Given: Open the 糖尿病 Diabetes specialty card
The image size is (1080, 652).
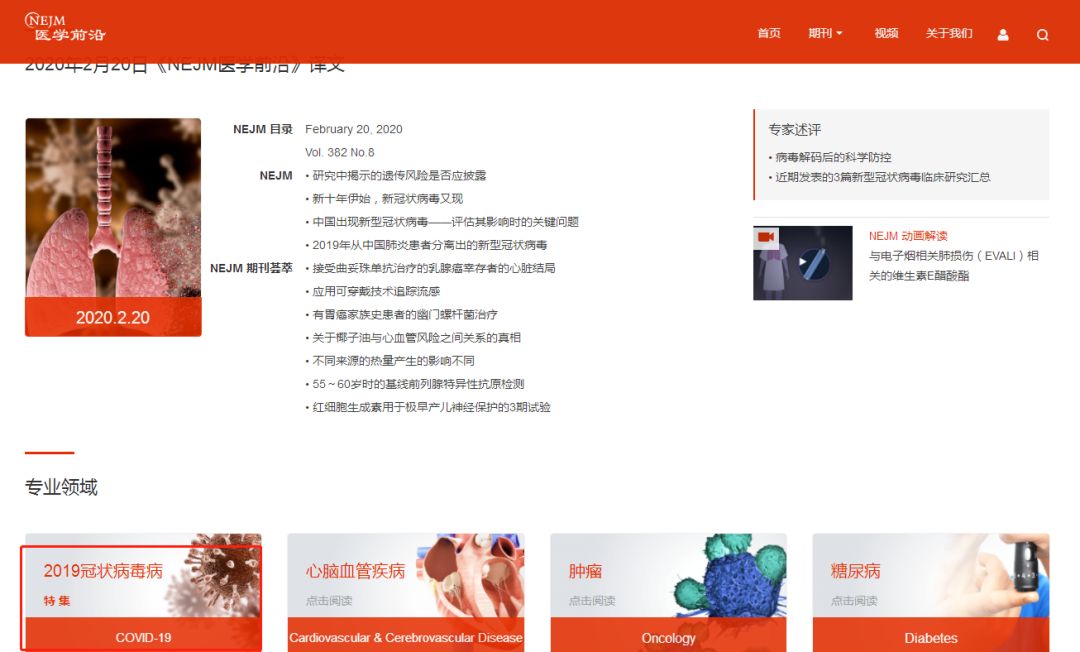Looking at the screenshot, I should point(931,593).
